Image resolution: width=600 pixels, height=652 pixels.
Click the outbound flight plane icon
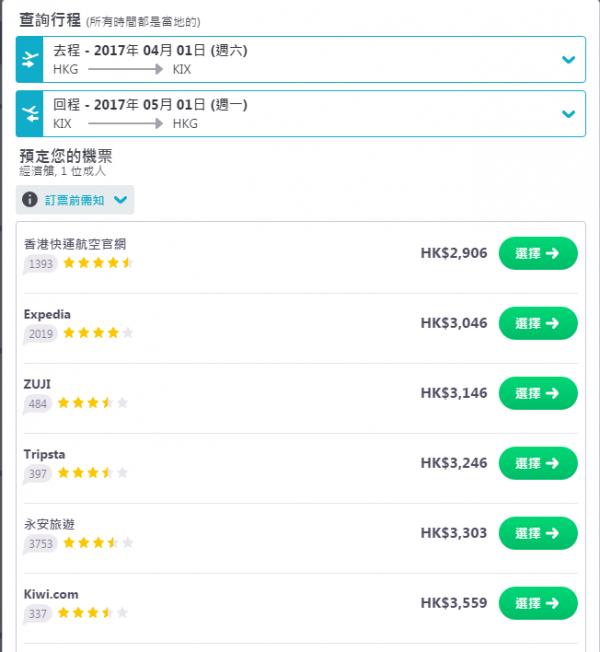tap(30, 60)
